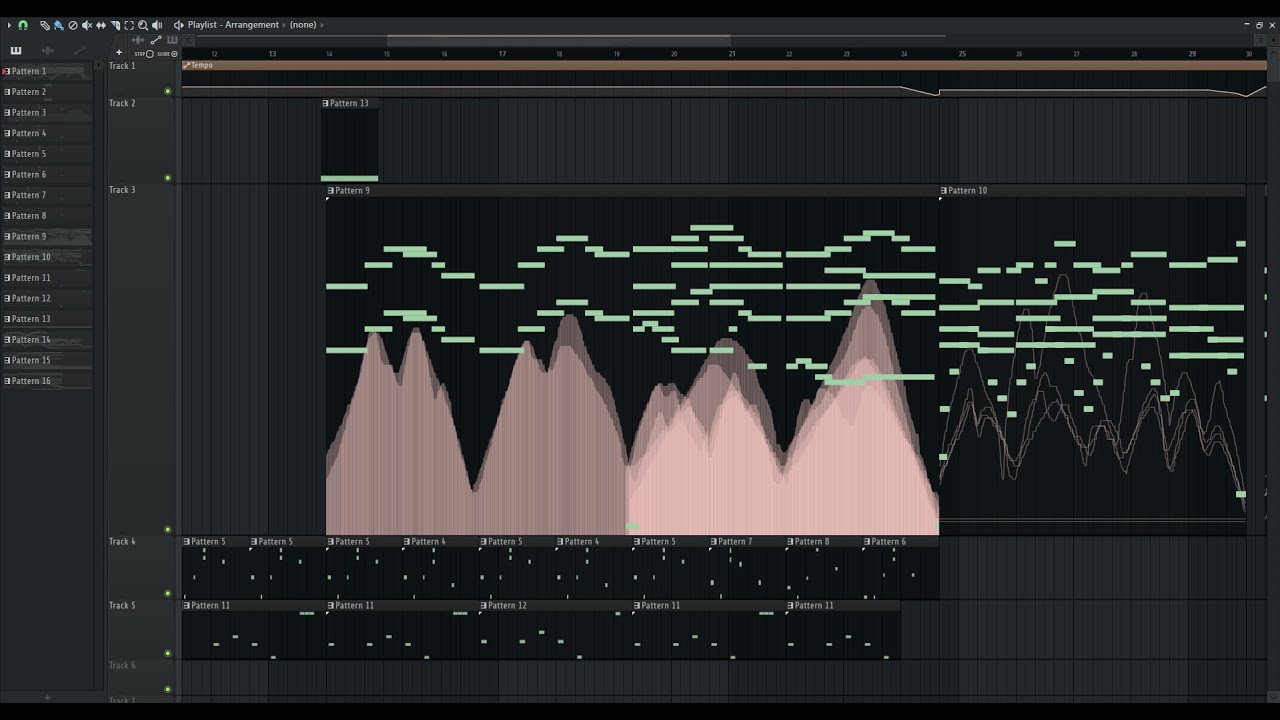Image resolution: width=1280 pixels, height=720 pixels.
Task: Open the Pattern 12 clip menu in Track 5
Action: [484, 606]
